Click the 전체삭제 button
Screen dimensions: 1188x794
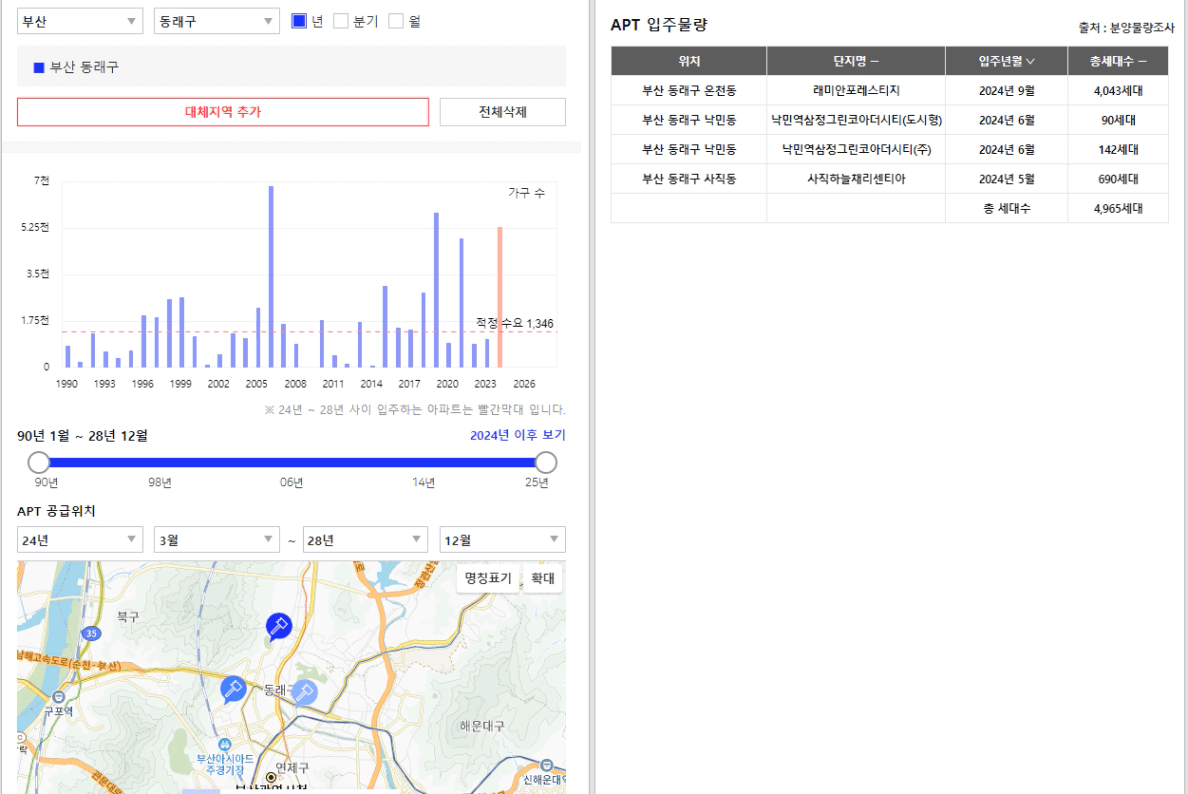[x=502, y=112]
